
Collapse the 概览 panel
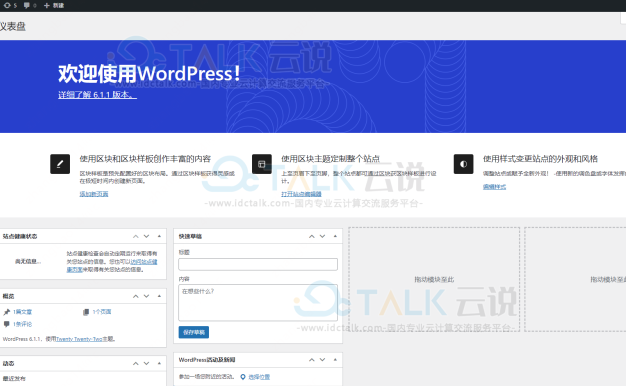(x=159, y=296)
